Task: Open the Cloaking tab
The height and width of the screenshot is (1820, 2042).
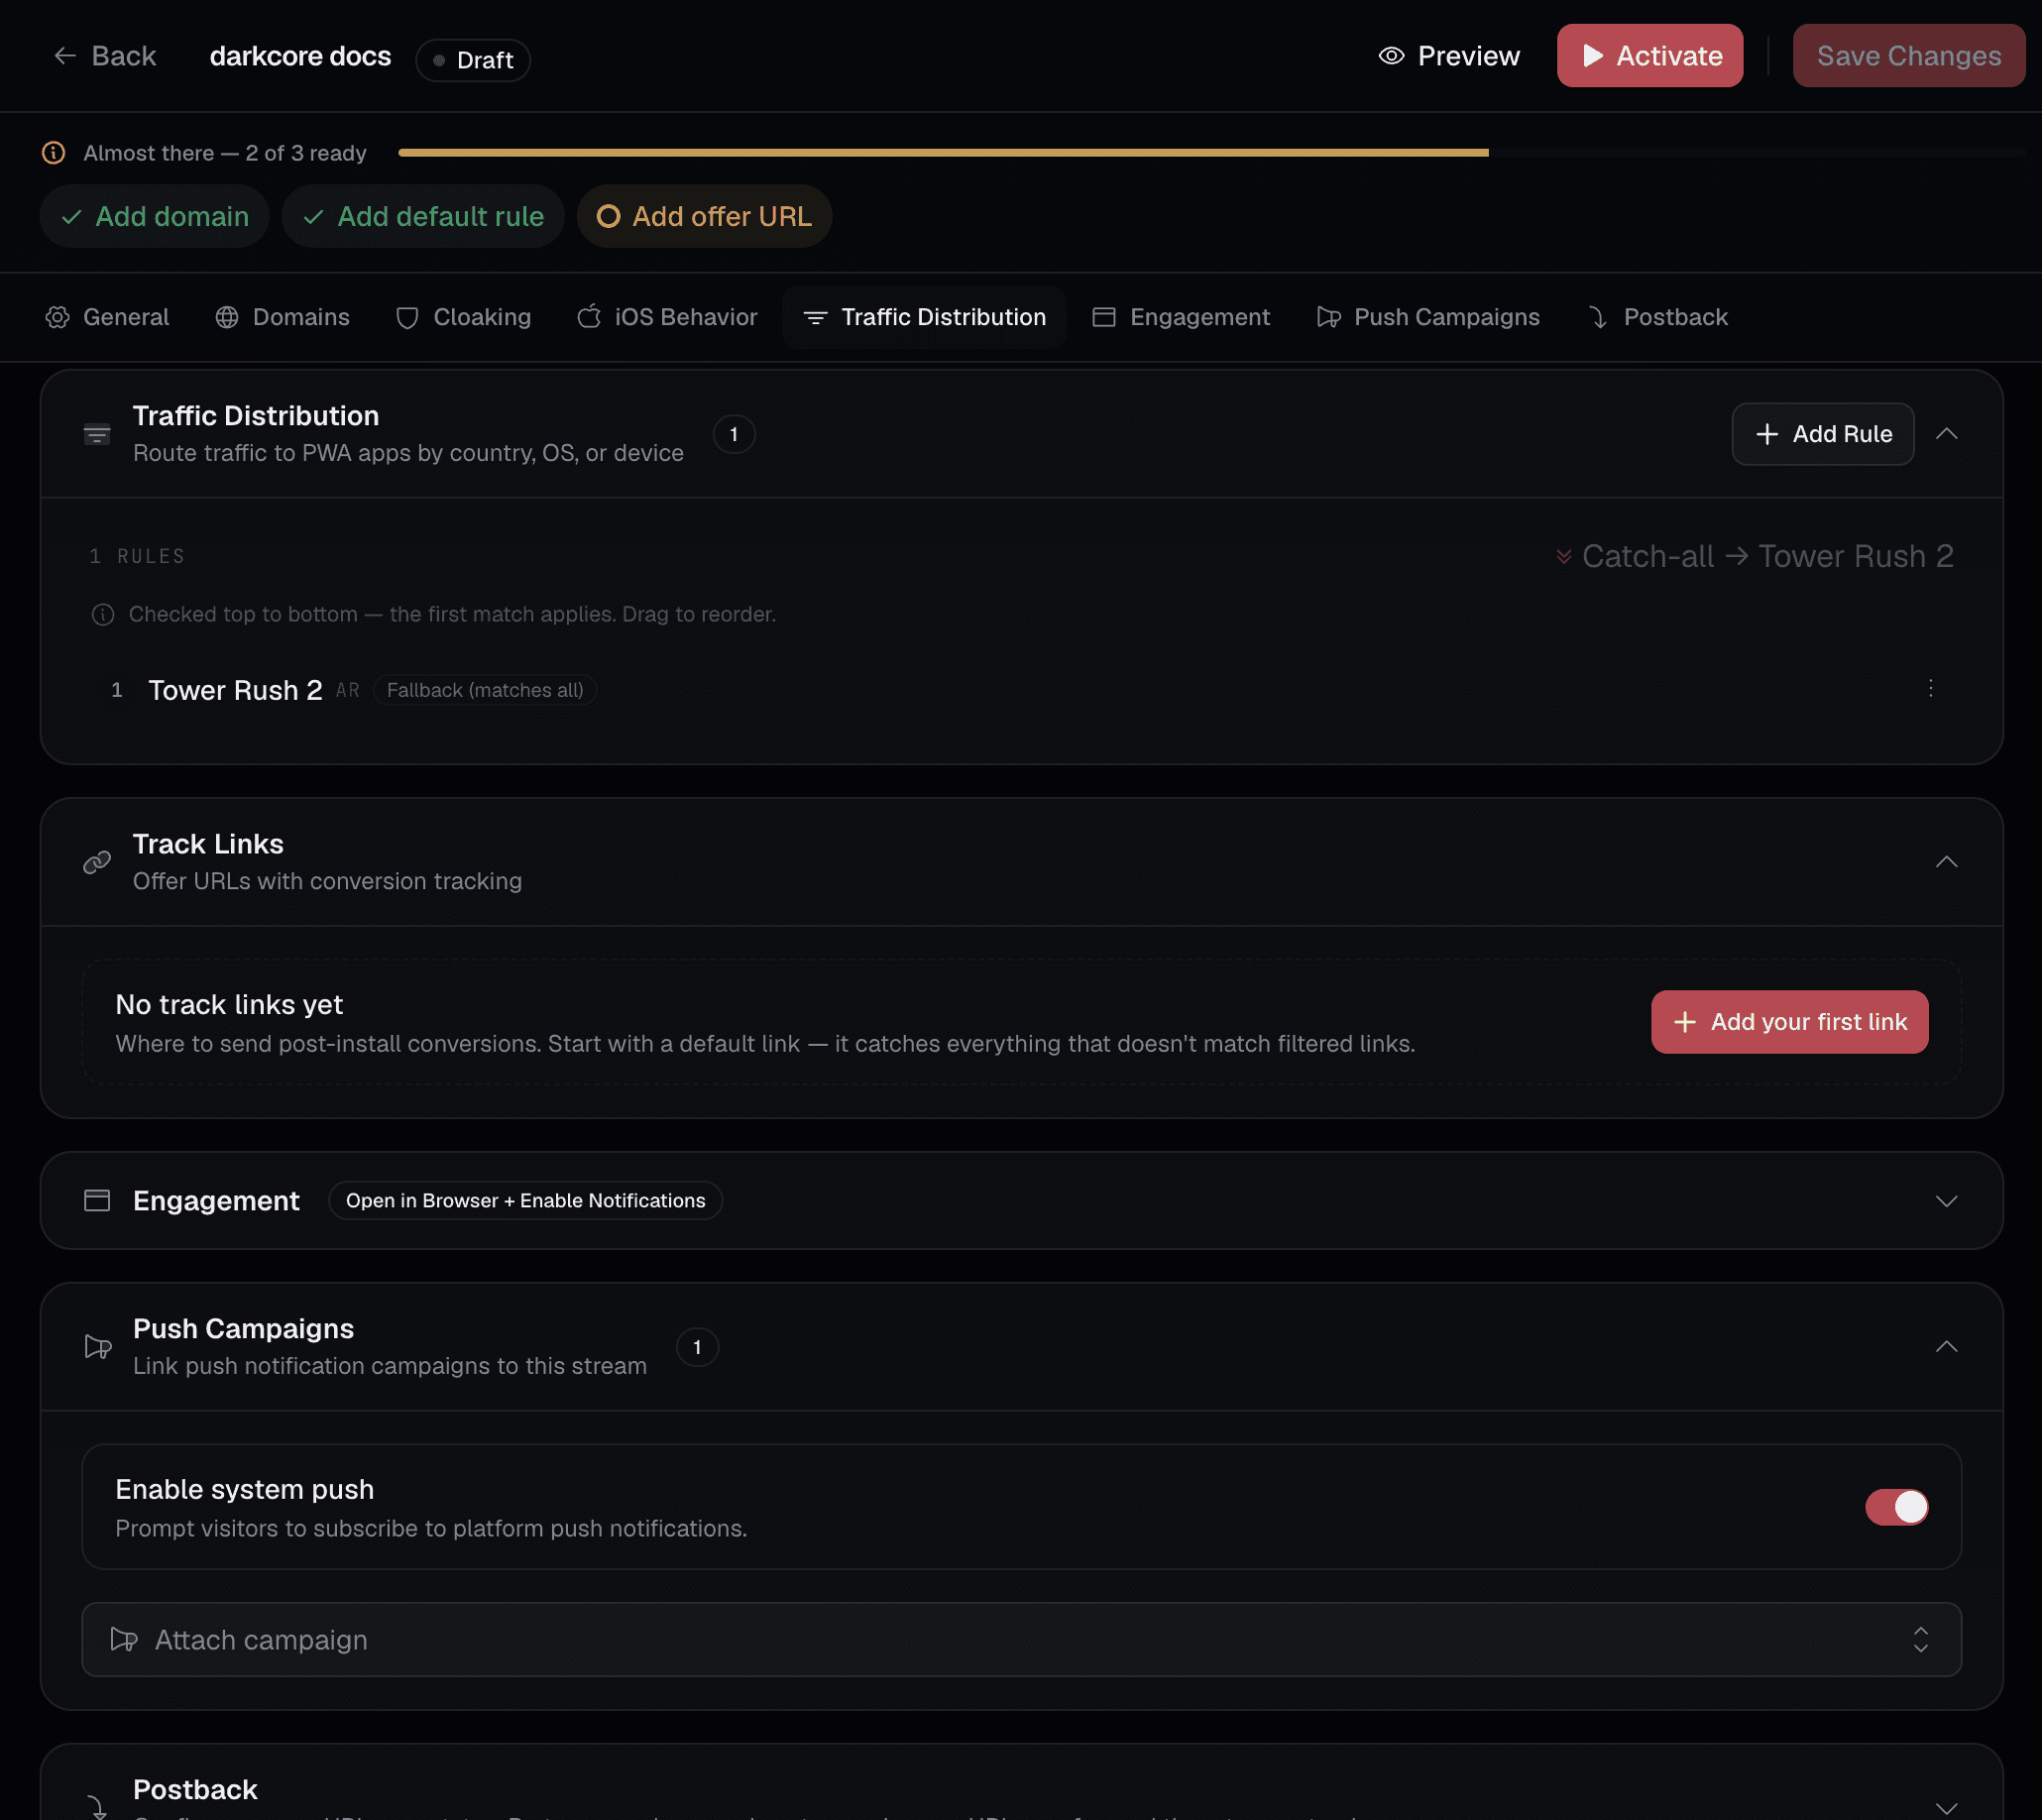Action: pyautogui.click(x=464, y=317)
